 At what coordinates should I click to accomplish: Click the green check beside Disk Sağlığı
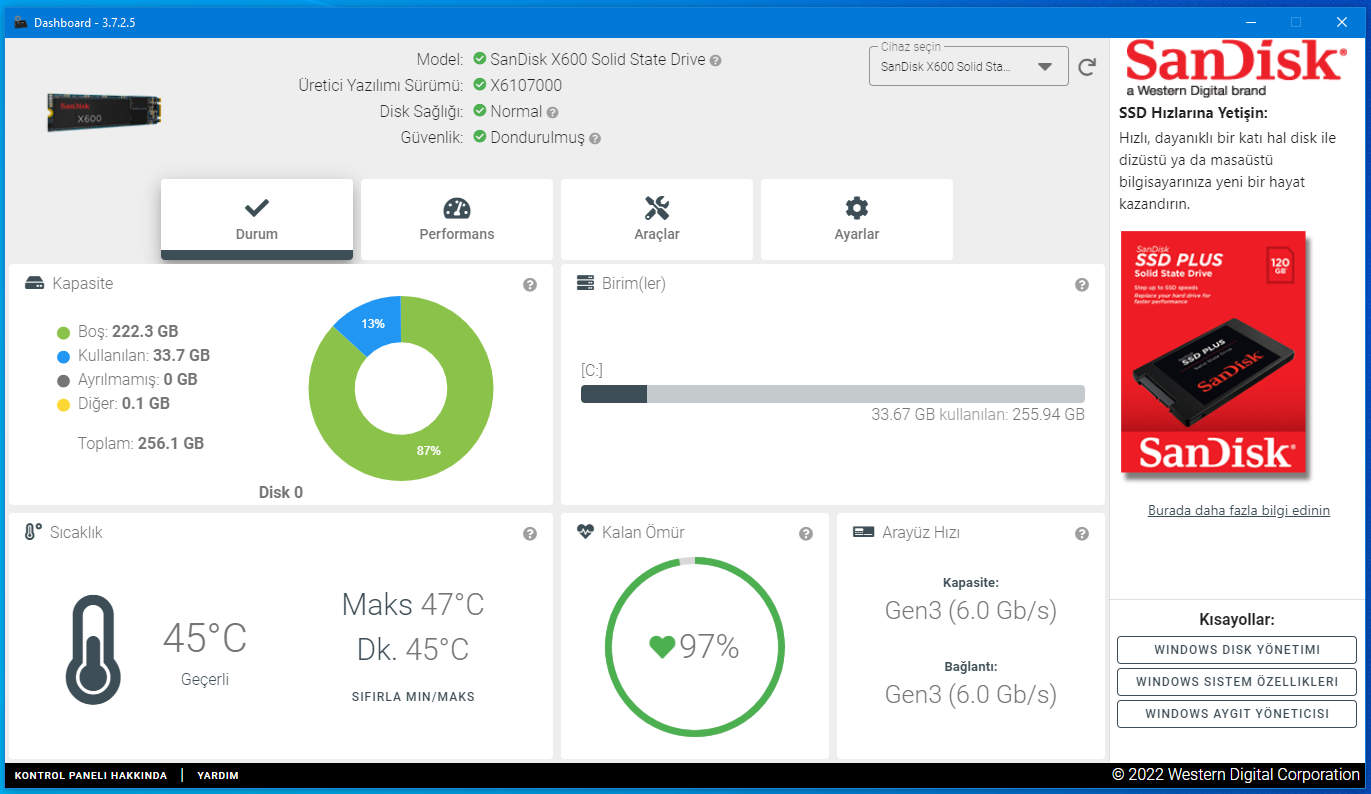tap(480, 111)
